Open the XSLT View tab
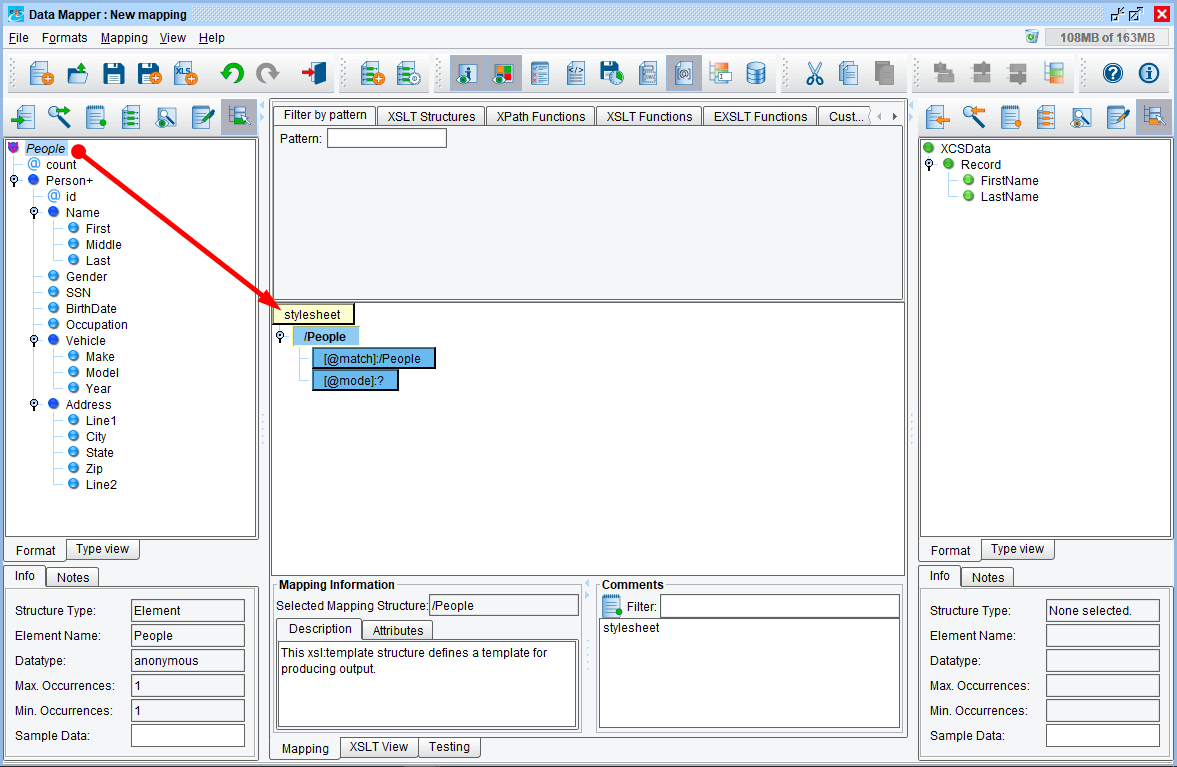This screenshot has height=767, width=1177. pyautogui.click(x=378, y=747)
